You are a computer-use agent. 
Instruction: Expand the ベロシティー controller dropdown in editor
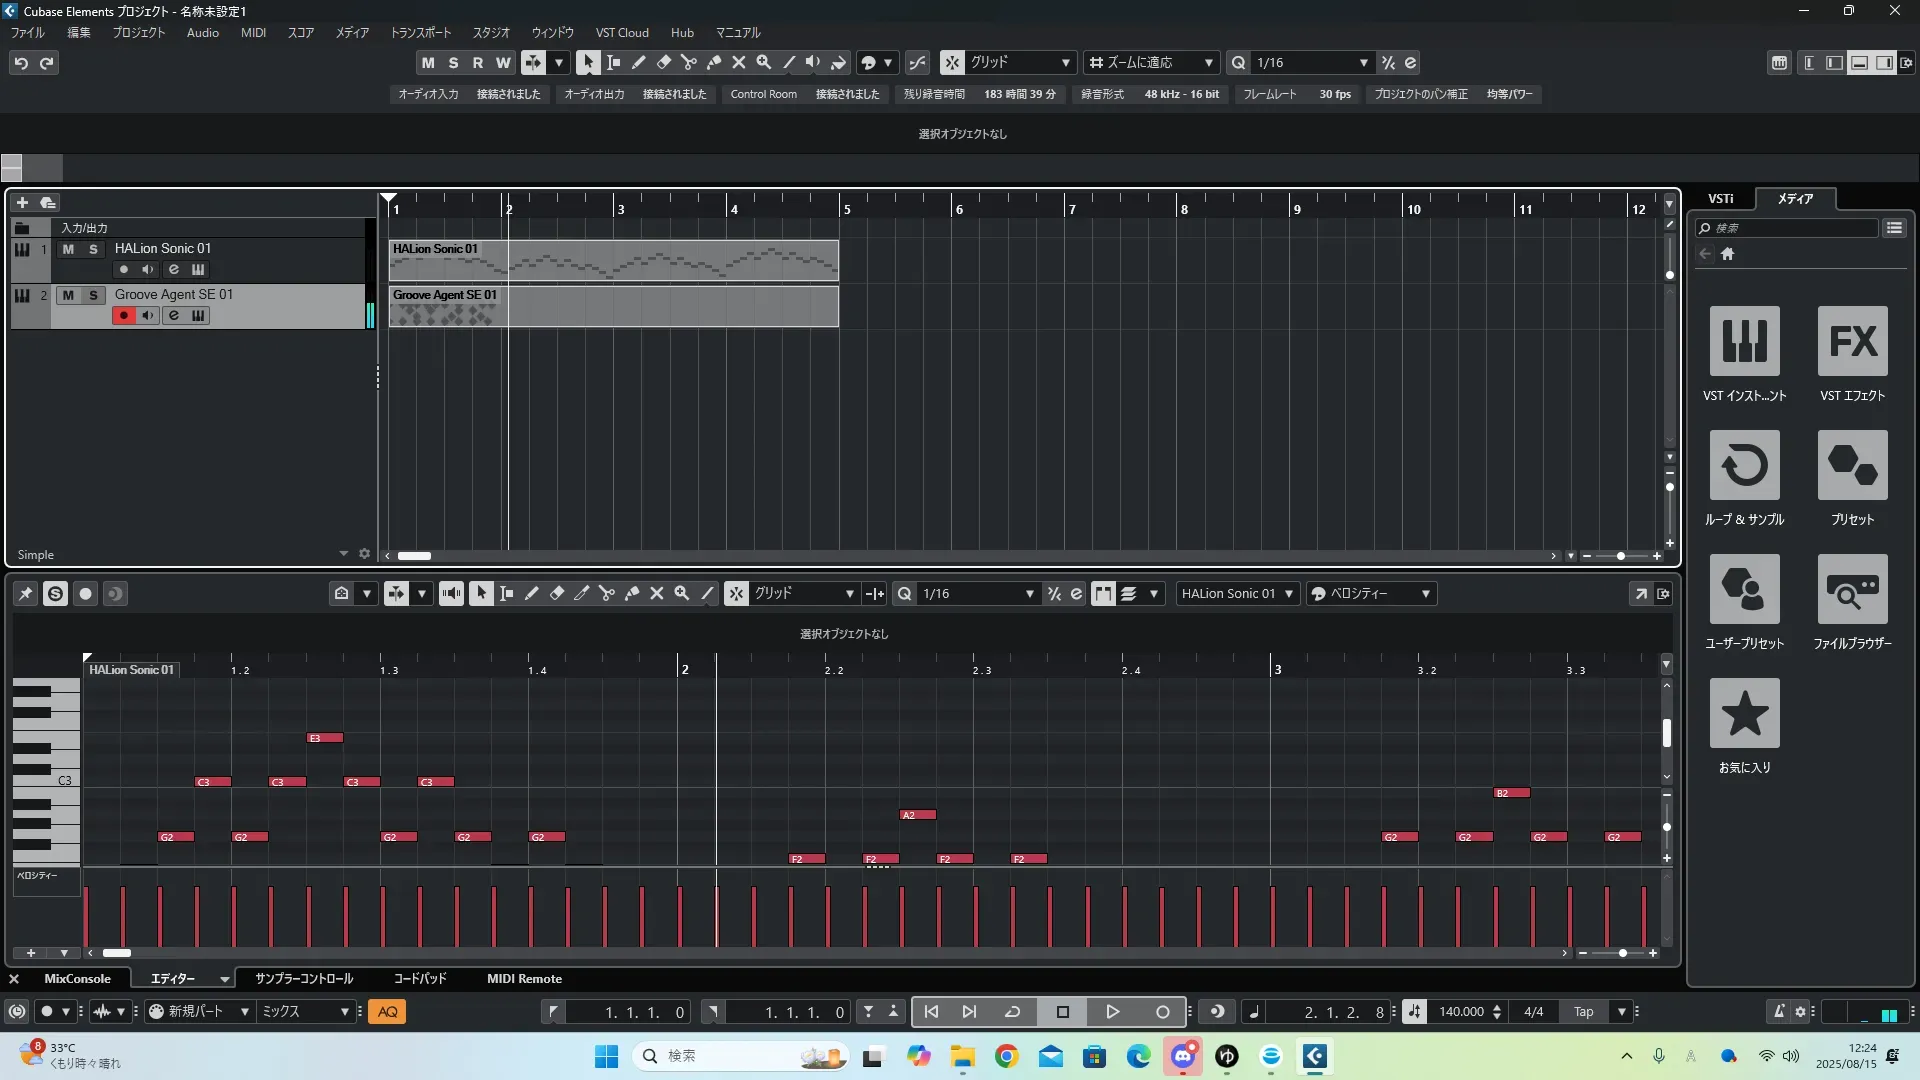pos(1425,594)
